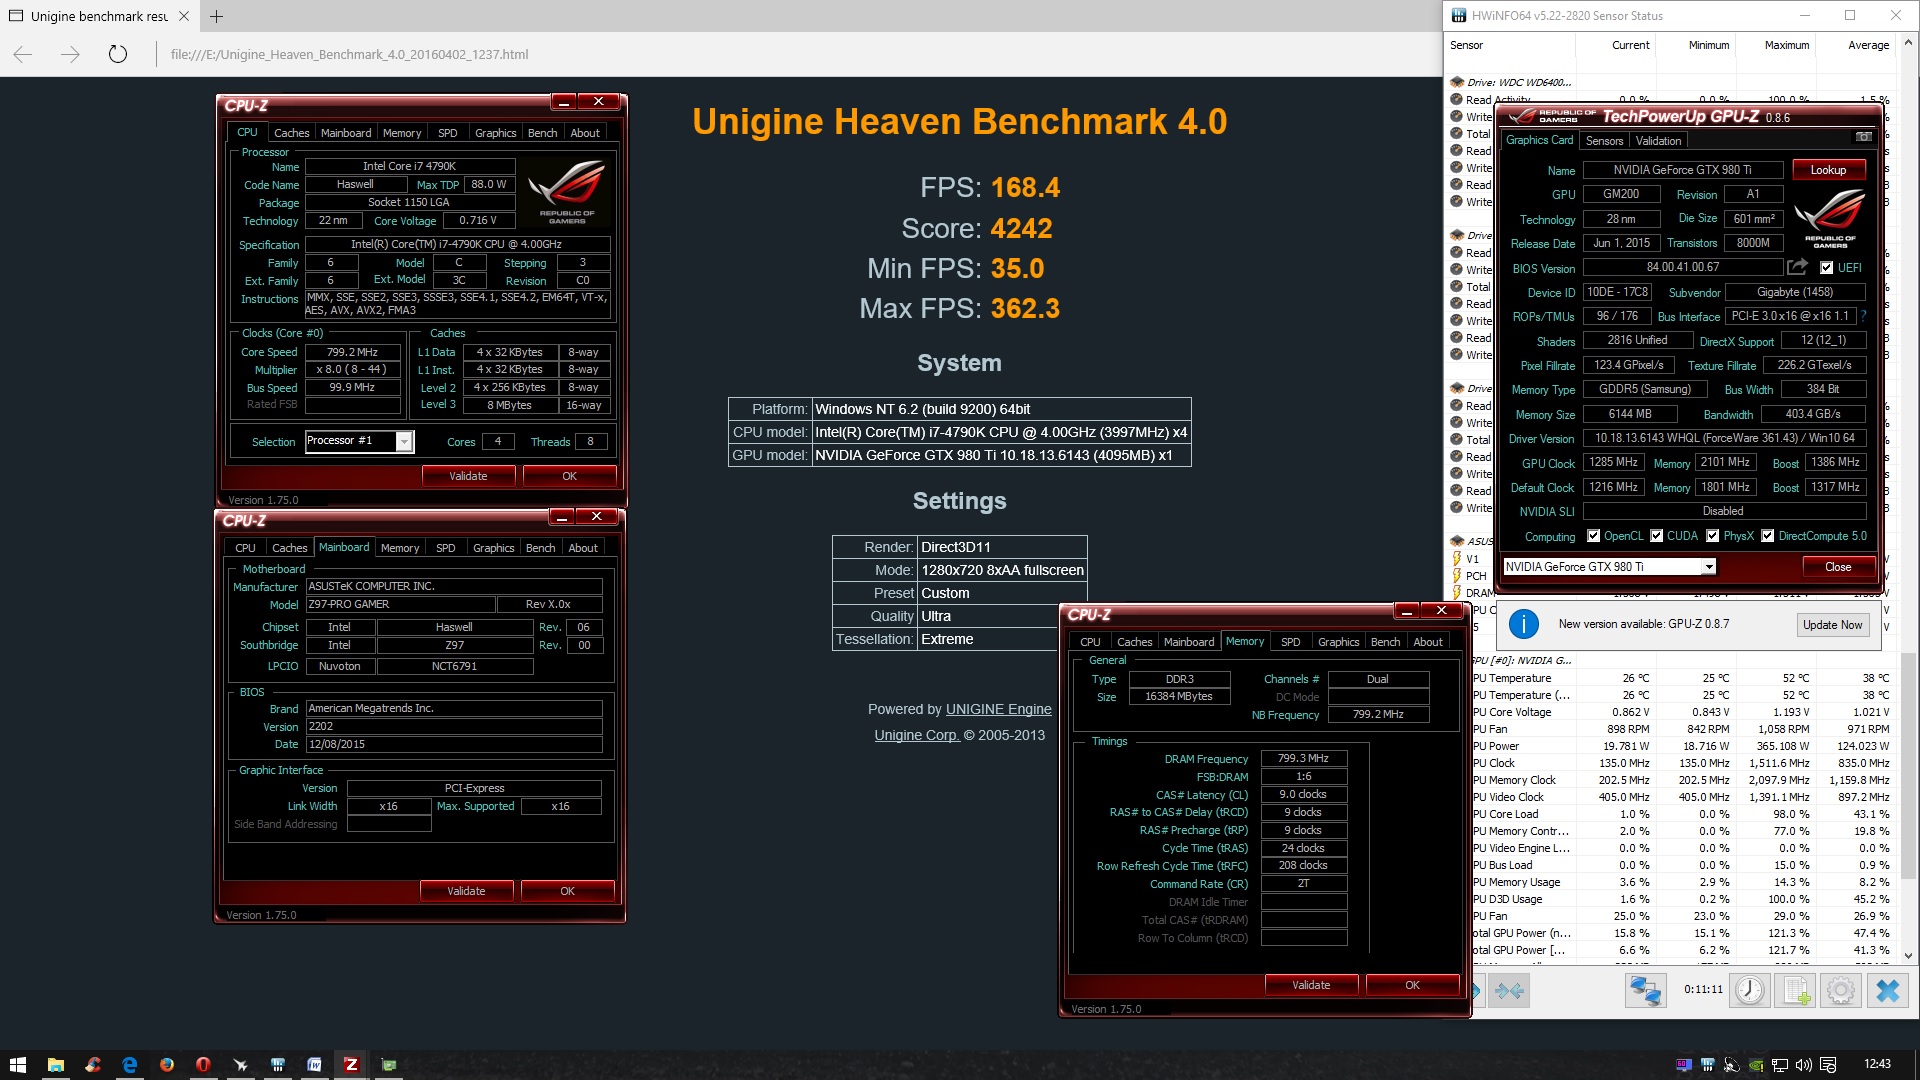Click the Lookup button in GPU-Z
The width and height of the screenshot is (1920, 1080).
(1827, 170)
